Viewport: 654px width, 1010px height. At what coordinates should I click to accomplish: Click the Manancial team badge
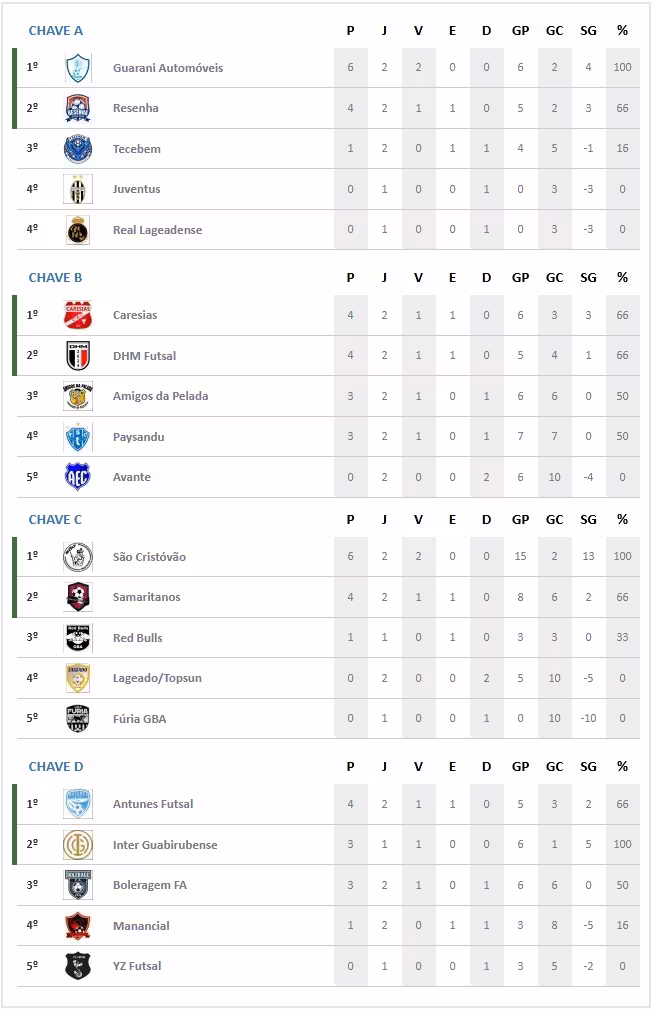(x=78, y=926)
